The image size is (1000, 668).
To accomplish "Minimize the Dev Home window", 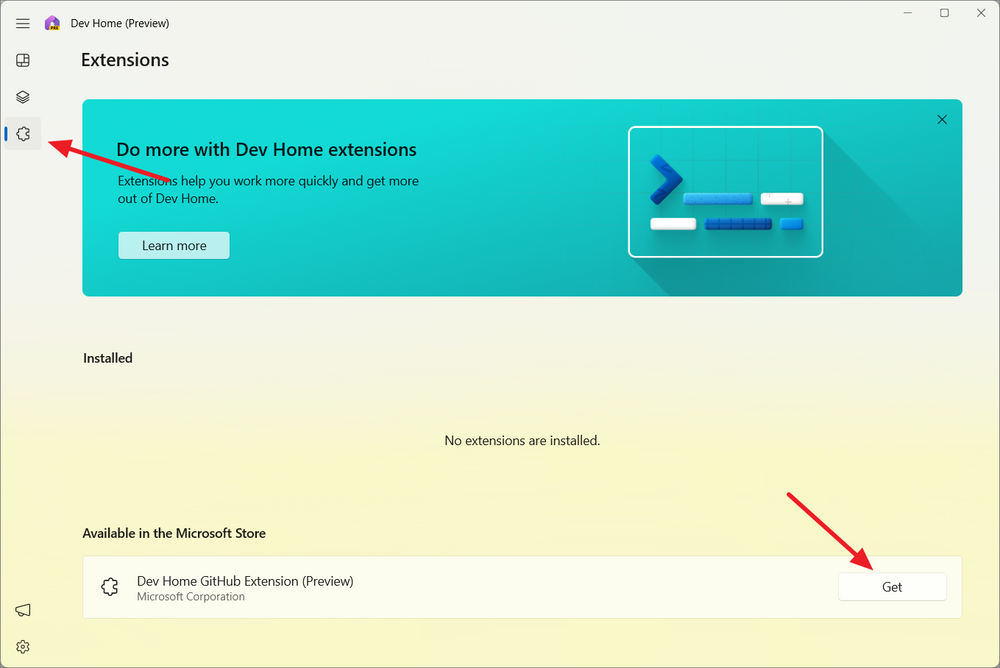I will [906, 12].
